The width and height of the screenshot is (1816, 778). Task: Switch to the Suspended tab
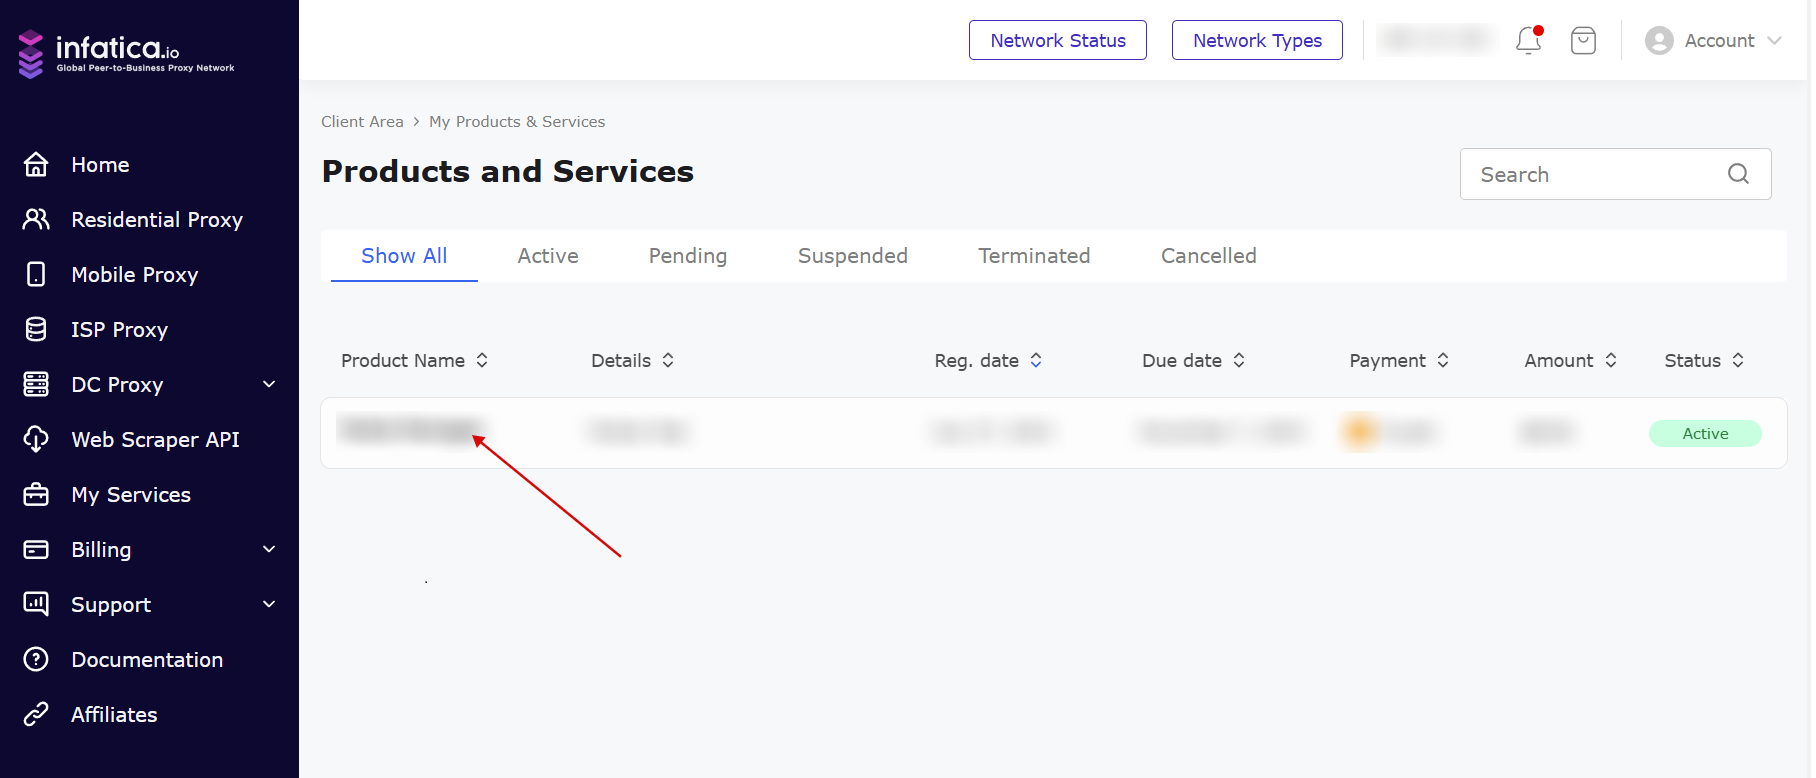(x=853, y=256)
